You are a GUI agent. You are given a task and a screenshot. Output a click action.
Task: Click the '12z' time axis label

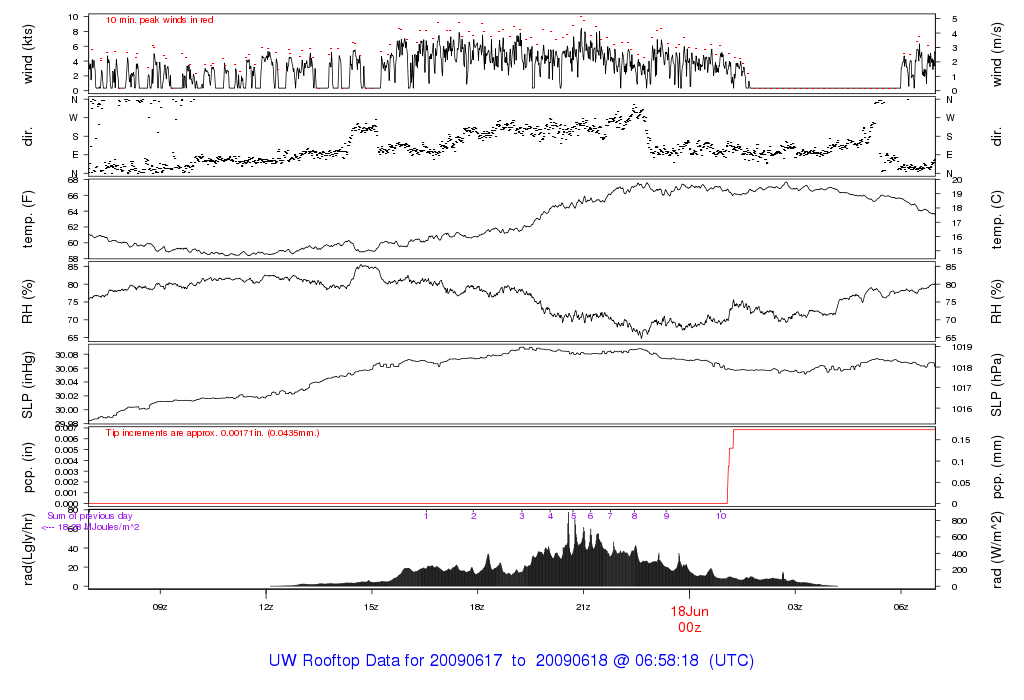point(266,607)
